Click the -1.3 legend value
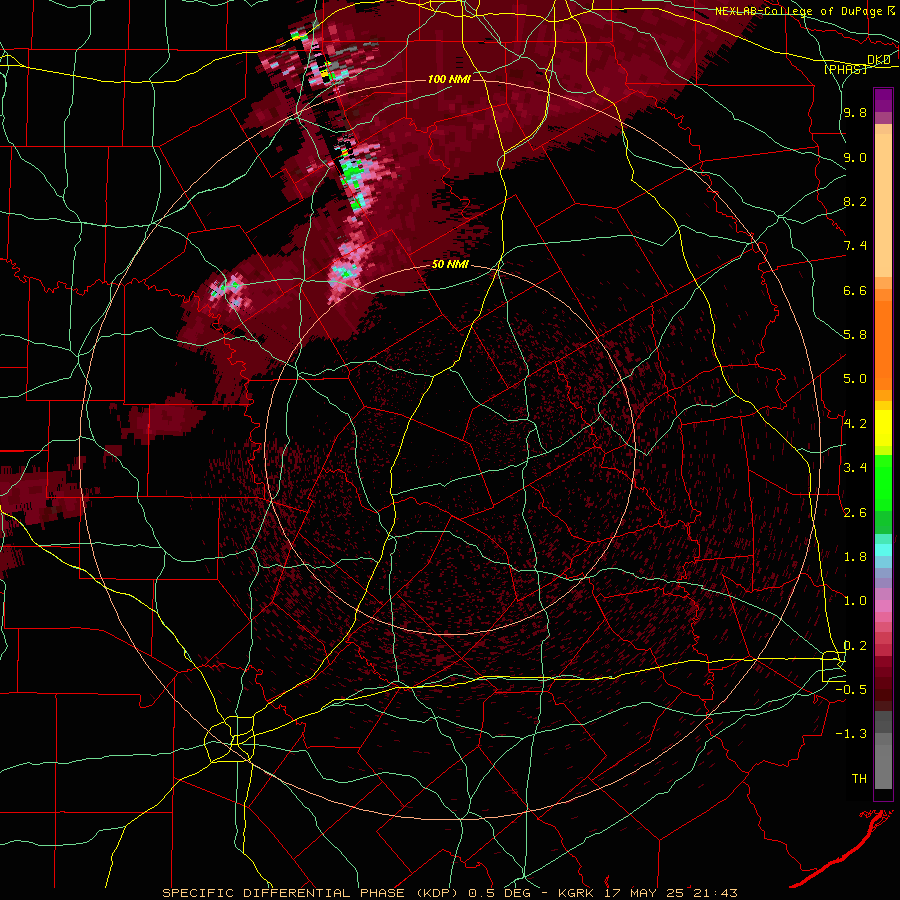Image resolution: width=900 pixels, height=900 pixels. point(851,734)
